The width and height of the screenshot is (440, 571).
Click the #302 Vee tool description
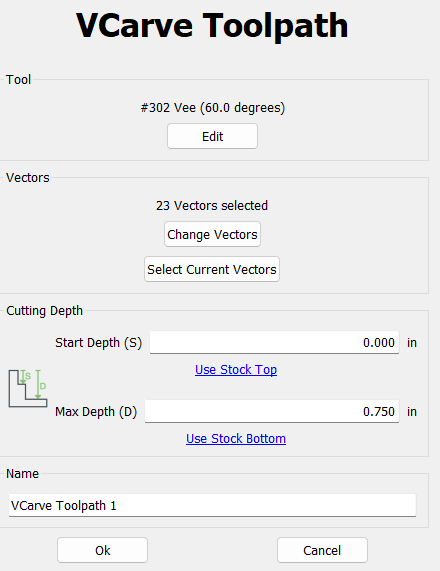click(213, 108)
